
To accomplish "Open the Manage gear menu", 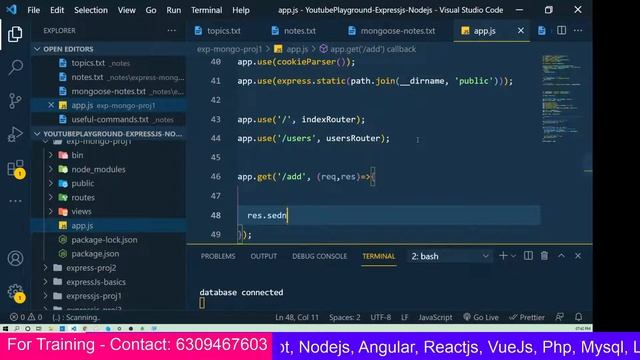I will point(16,292).
